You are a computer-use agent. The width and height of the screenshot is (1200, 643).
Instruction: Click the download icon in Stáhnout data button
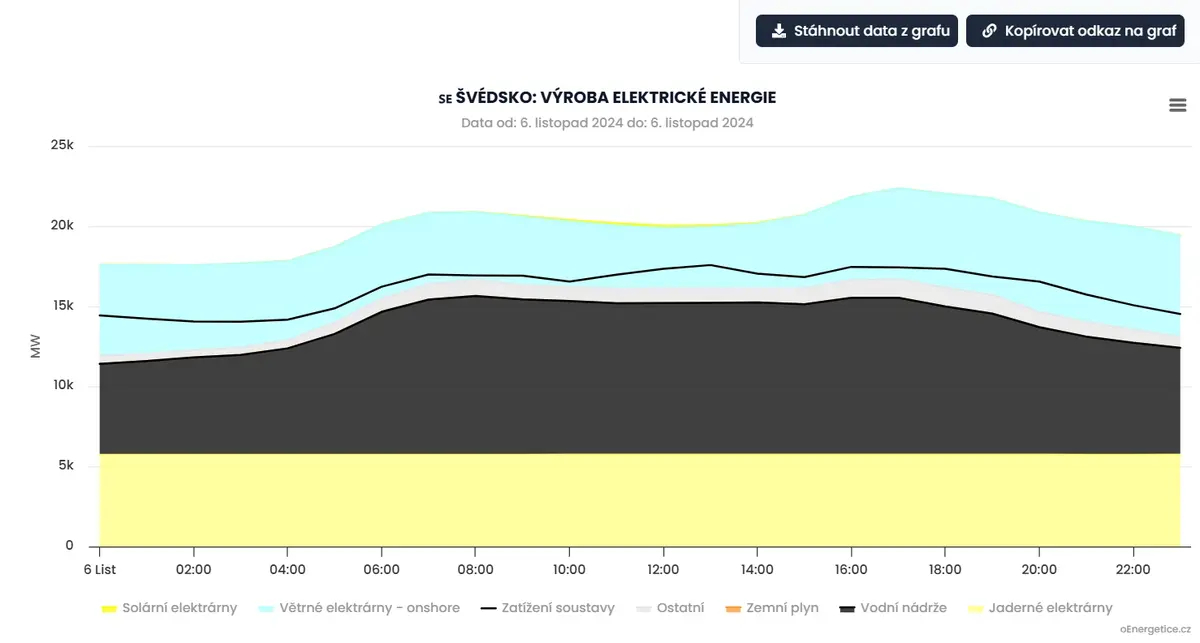tap(777, 31)
